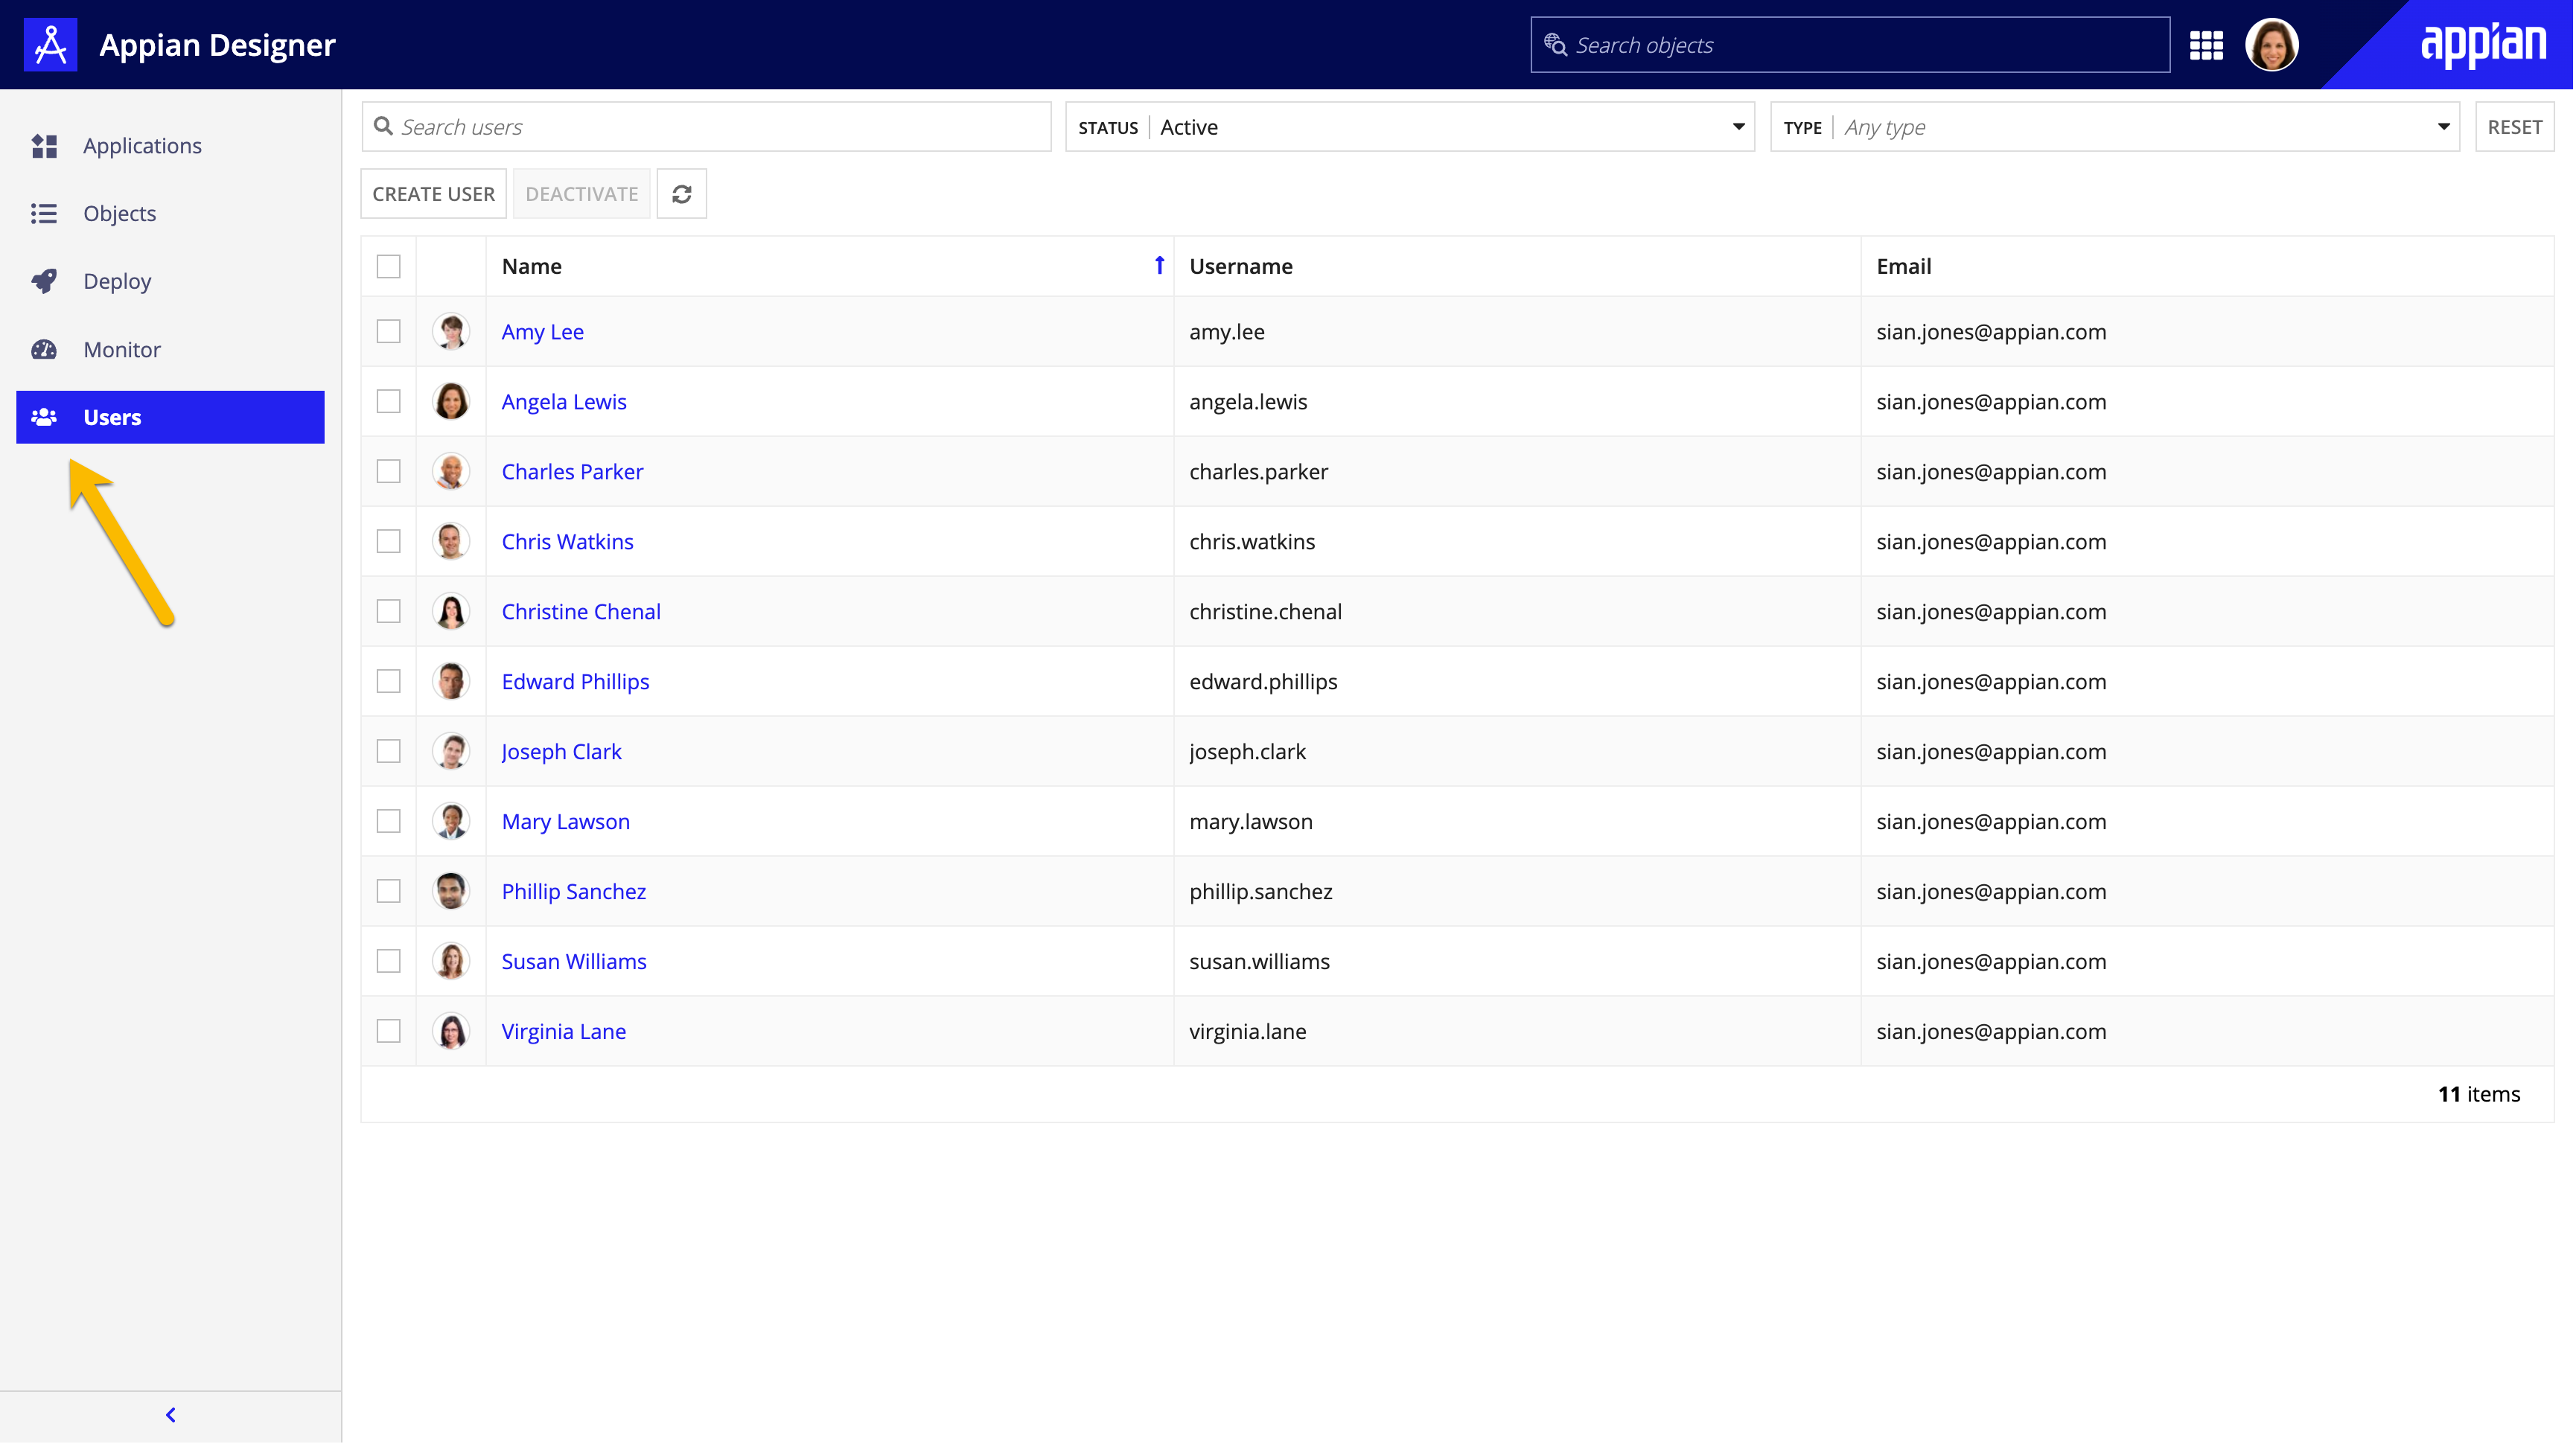
Task: Click Phillip Sanchez's profile picture
Action: 451,891
